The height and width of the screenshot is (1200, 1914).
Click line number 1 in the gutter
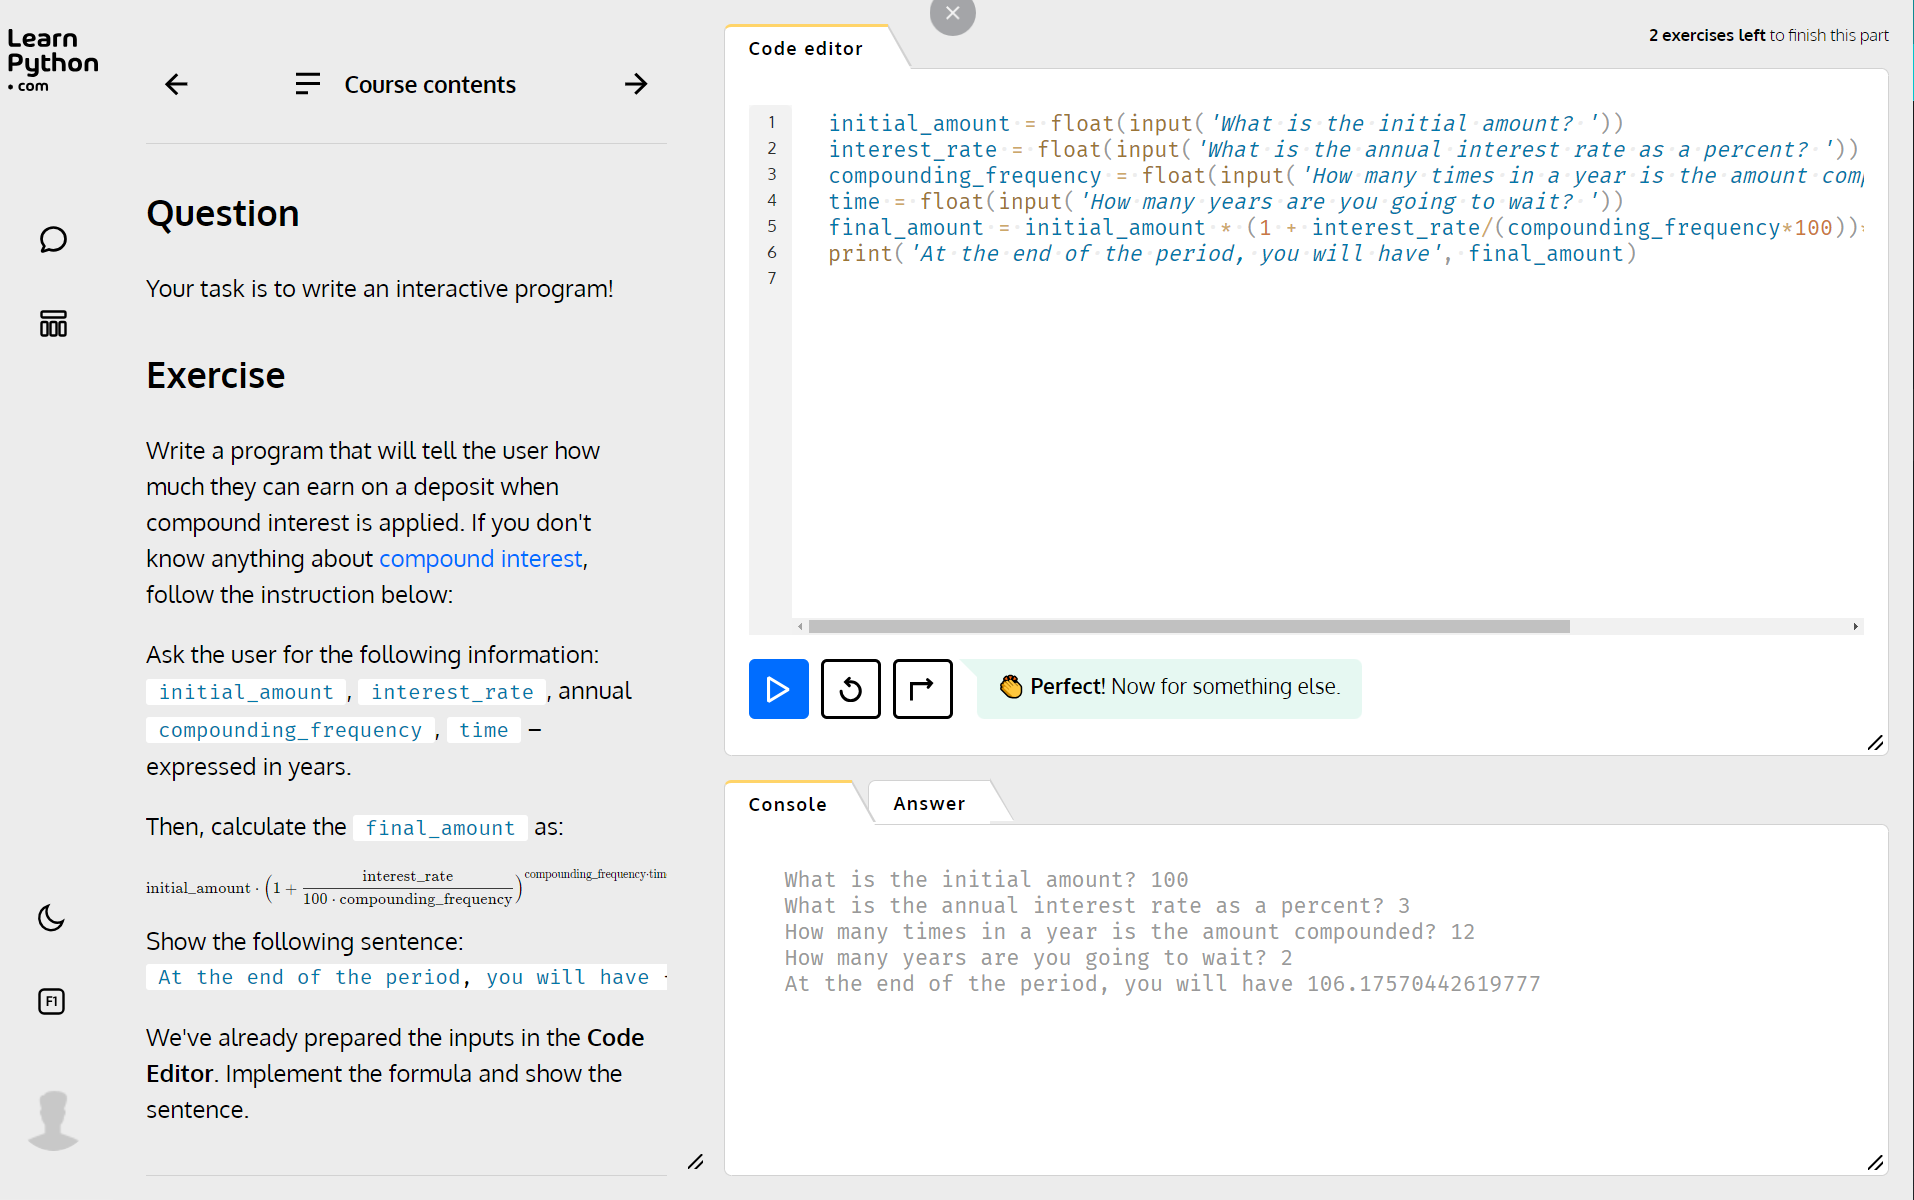(x=771, y=123)
